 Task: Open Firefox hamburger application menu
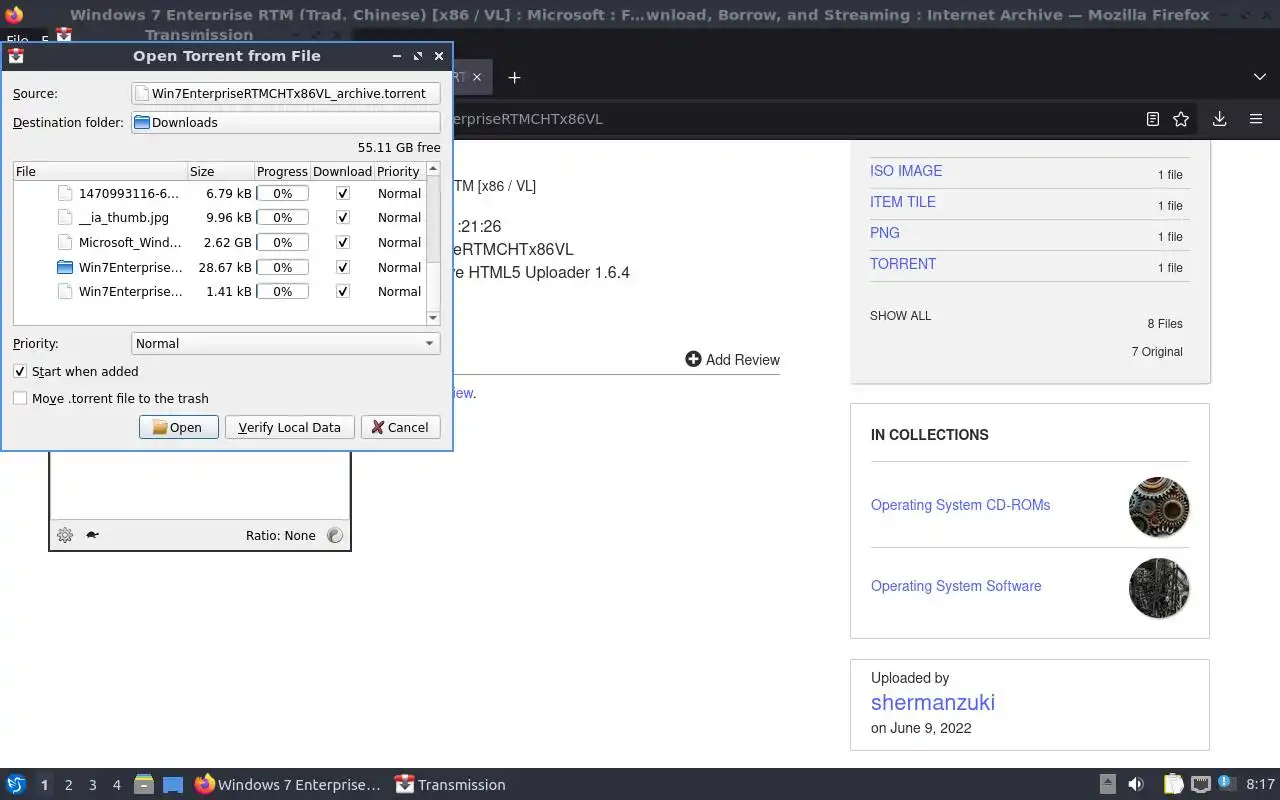click(1256, 119)
